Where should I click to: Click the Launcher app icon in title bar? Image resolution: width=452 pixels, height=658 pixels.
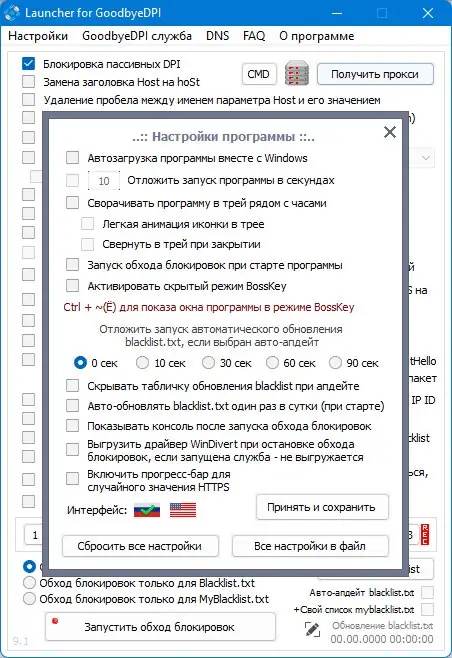[x=12, y=13]
